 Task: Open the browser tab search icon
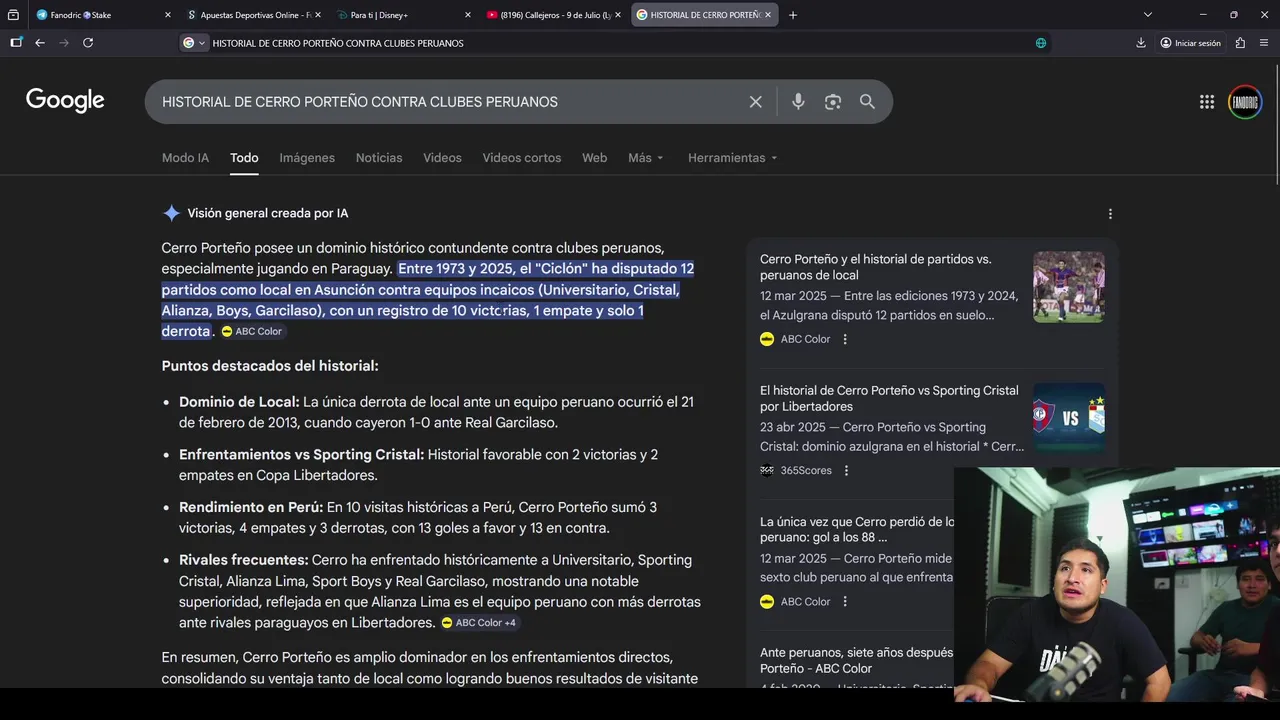tap(15, 15)
